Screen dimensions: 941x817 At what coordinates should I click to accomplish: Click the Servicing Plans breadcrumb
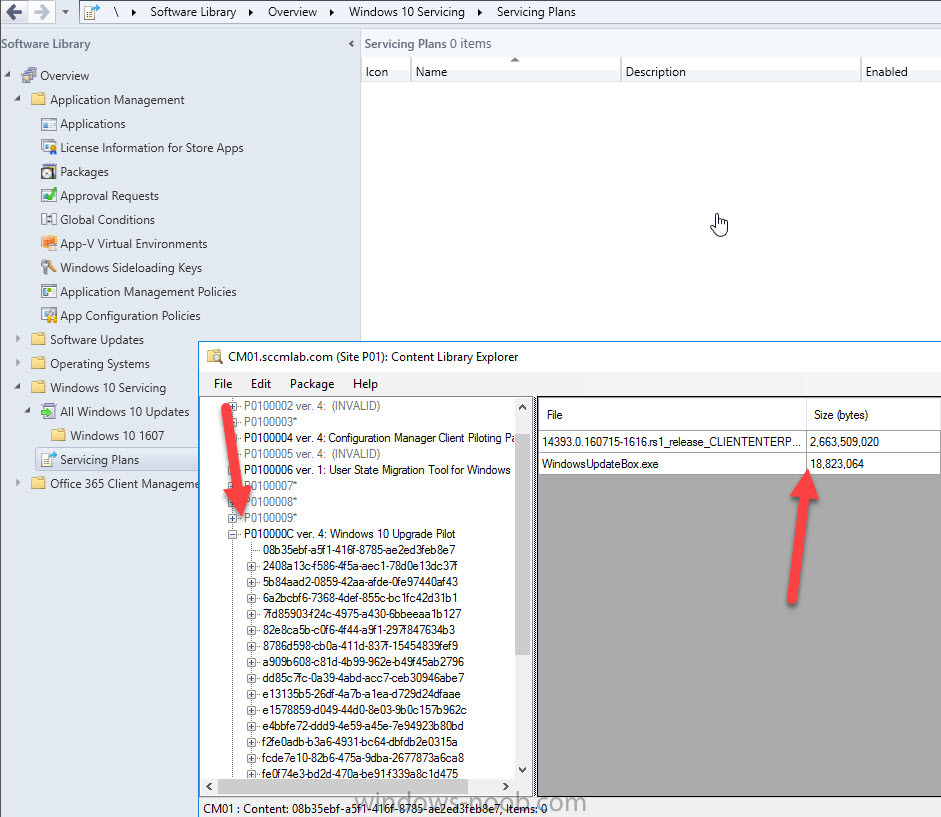click(536, 12)
